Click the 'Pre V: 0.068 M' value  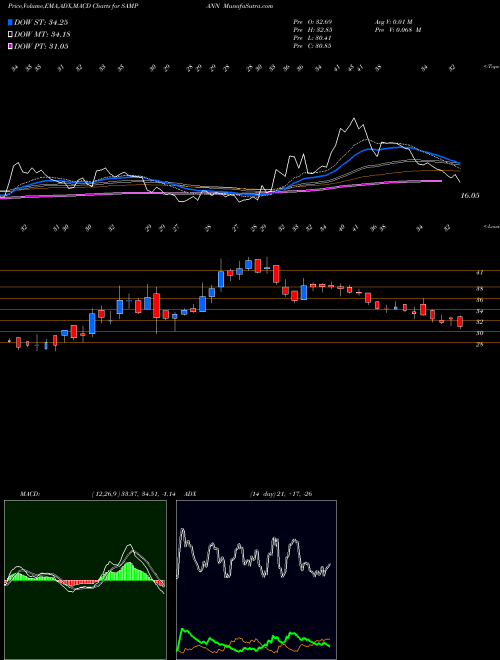pyautogui.click(x=397, y=30)
